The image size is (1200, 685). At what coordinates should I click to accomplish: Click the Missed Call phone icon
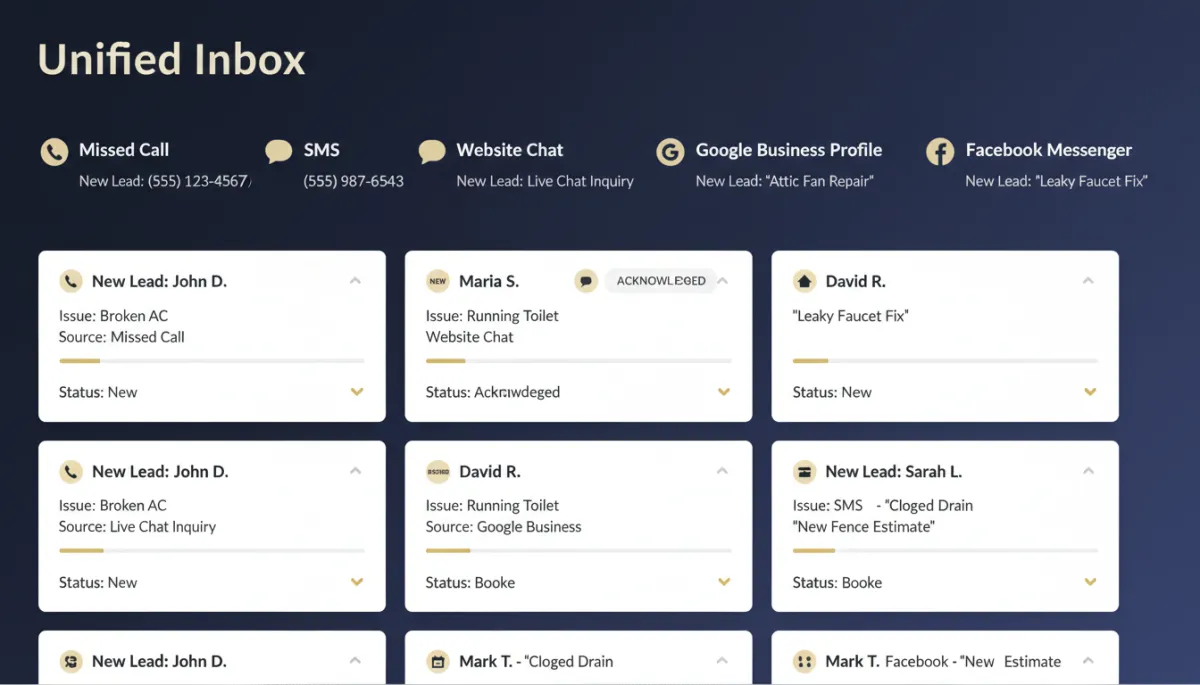pyautogui.click(x=54, y=152)
